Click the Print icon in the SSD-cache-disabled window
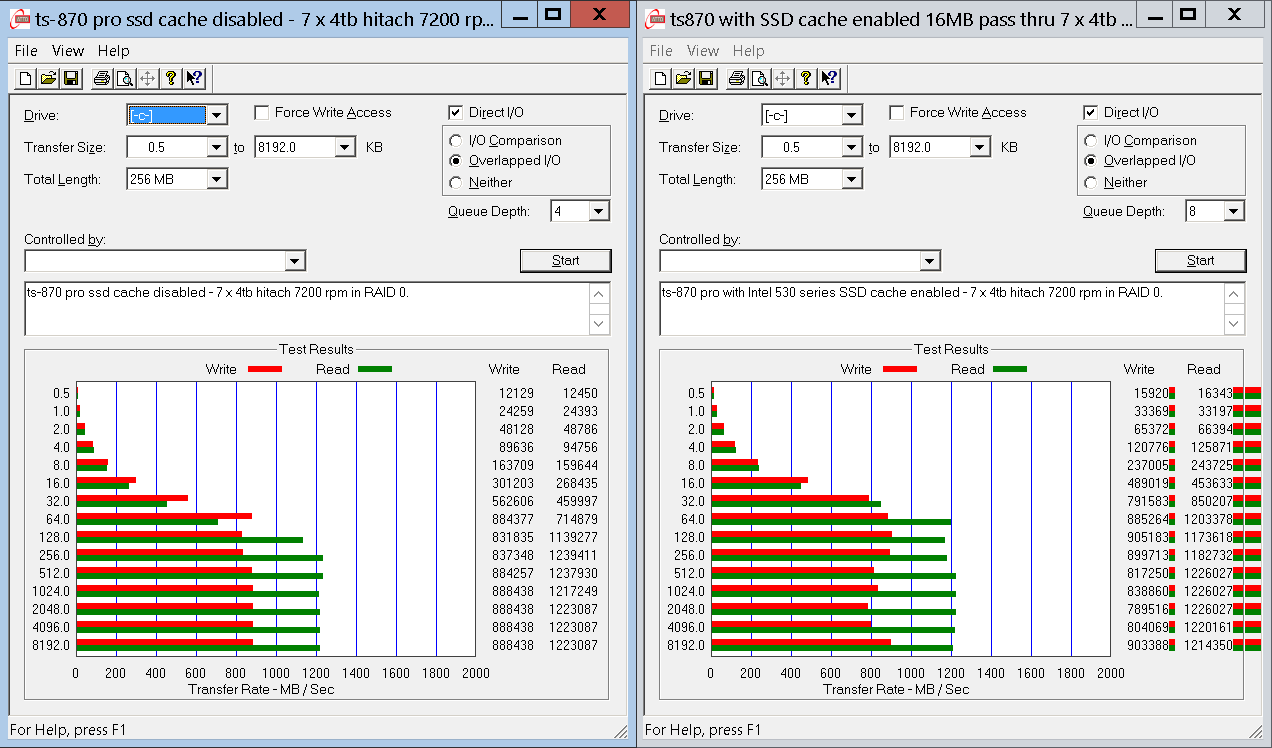 (x=102, y=79)
